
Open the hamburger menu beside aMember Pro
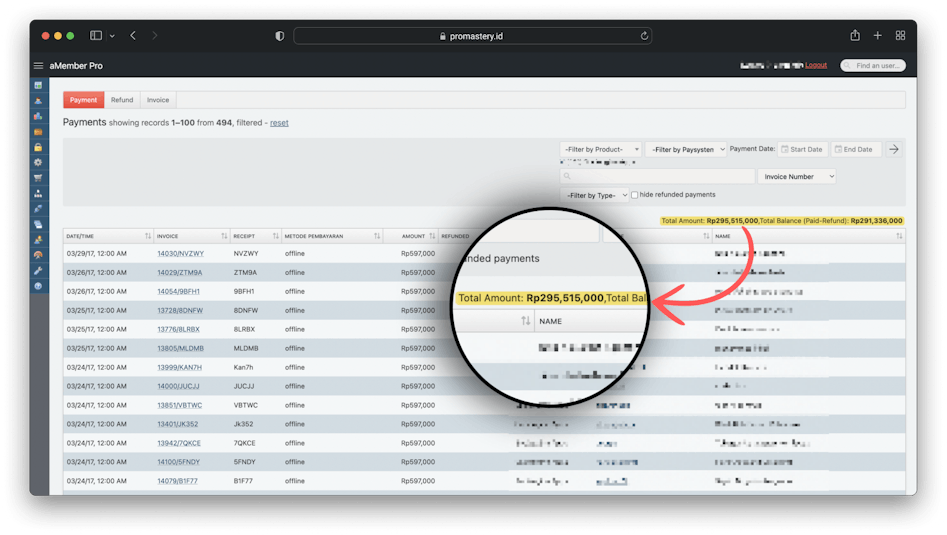[38, 66]
